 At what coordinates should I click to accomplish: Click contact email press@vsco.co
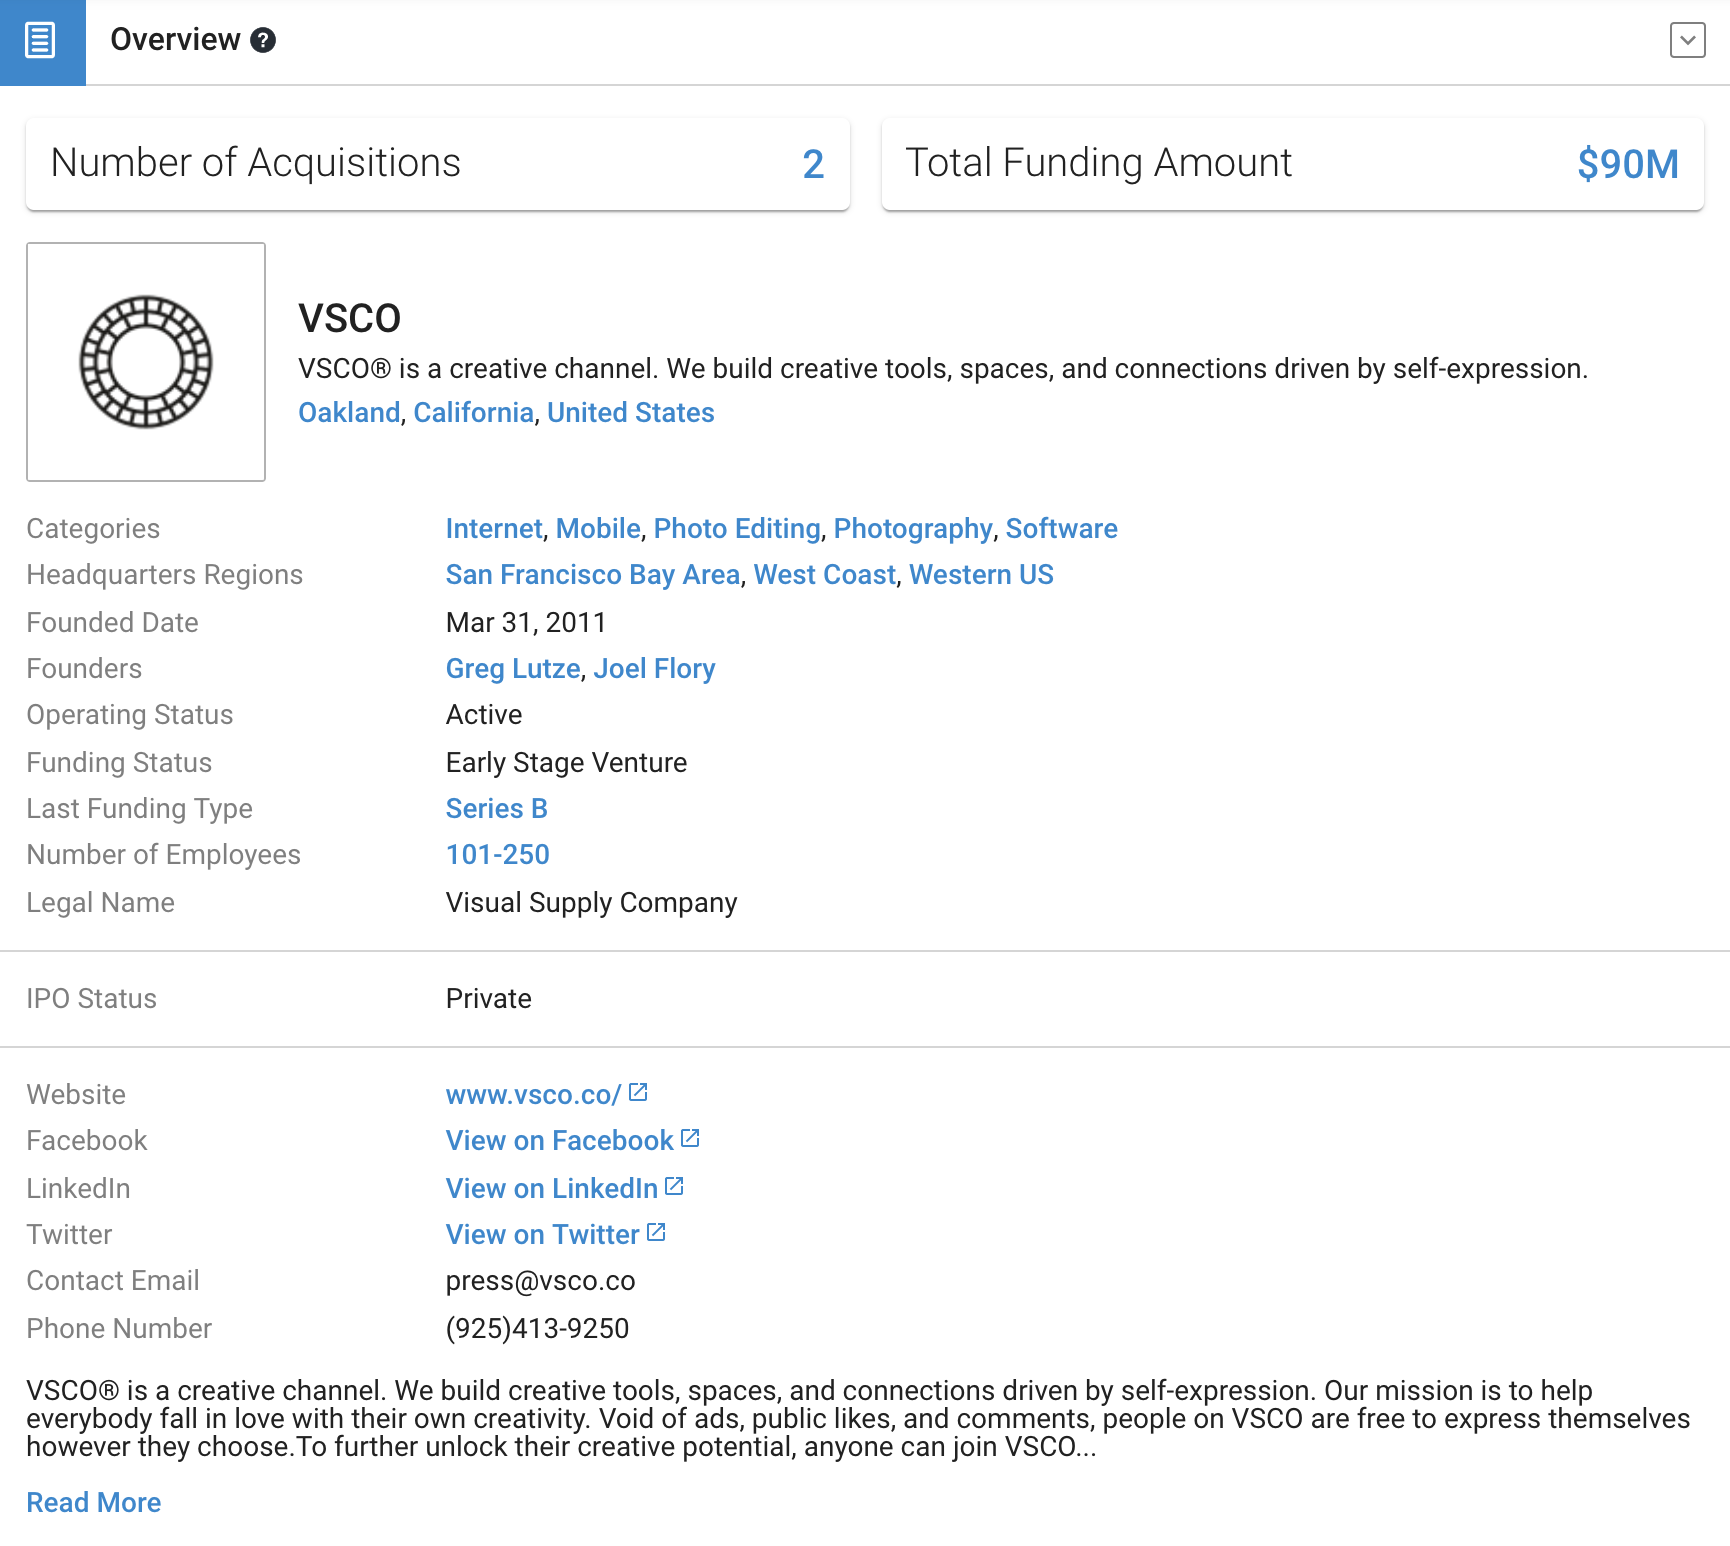pyautogui.click(x=540, y=1281)
